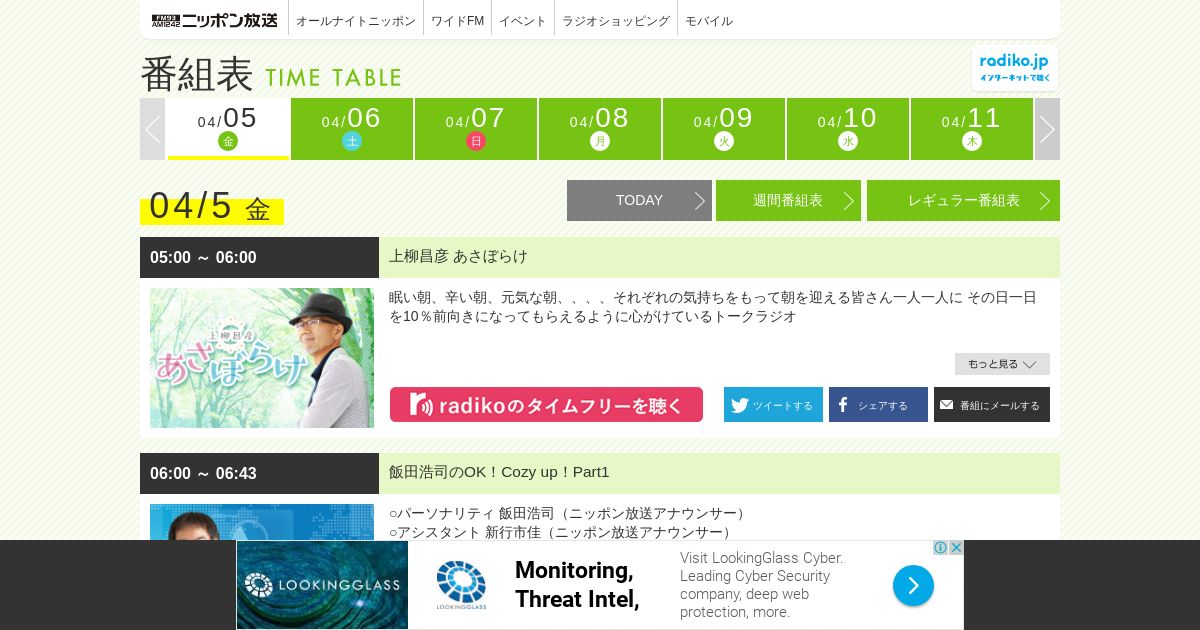Image resolution: width=1200 pixels, height=630 pixels.
Task: Select the 04/09 Tuesday date tab
Action: (x=724, y=129)
